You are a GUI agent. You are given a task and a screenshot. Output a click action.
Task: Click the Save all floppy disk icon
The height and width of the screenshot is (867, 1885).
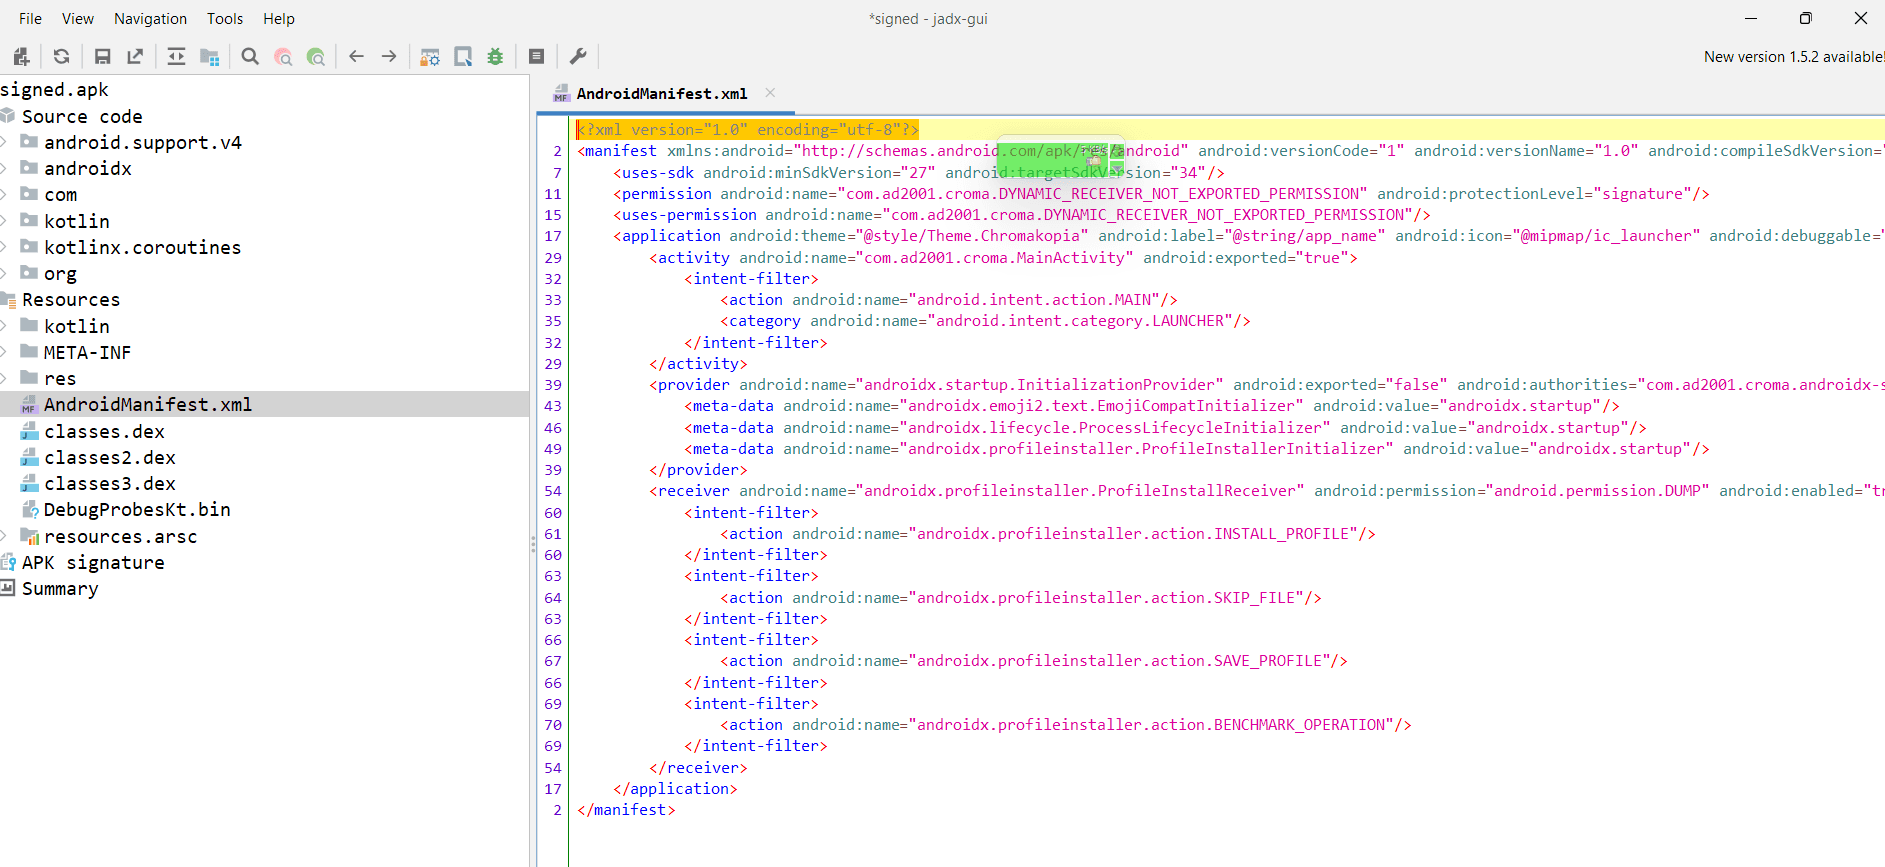[x=102, y=57]
